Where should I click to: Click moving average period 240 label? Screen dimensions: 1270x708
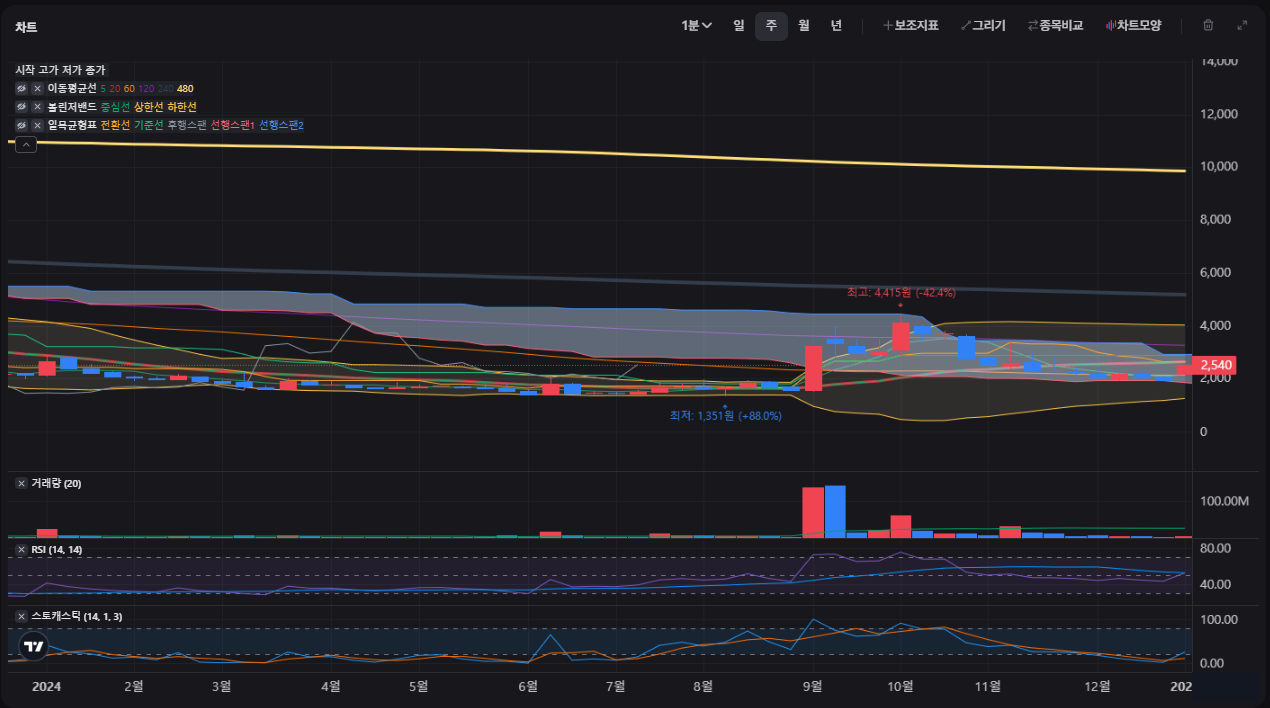(165, 89)
